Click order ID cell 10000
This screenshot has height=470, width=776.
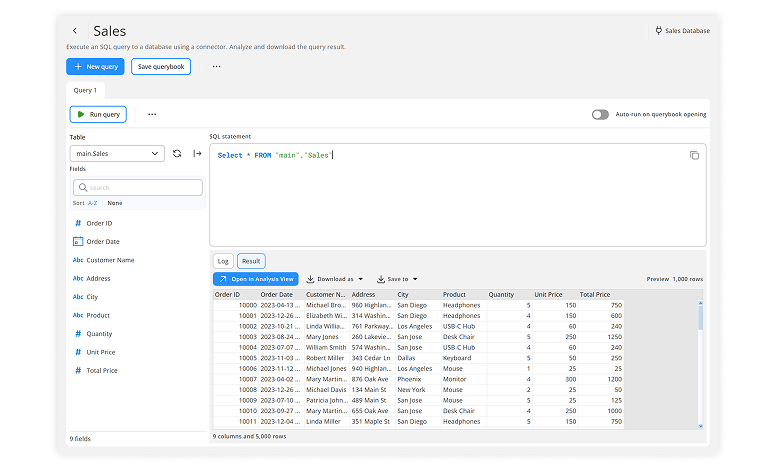236,305
